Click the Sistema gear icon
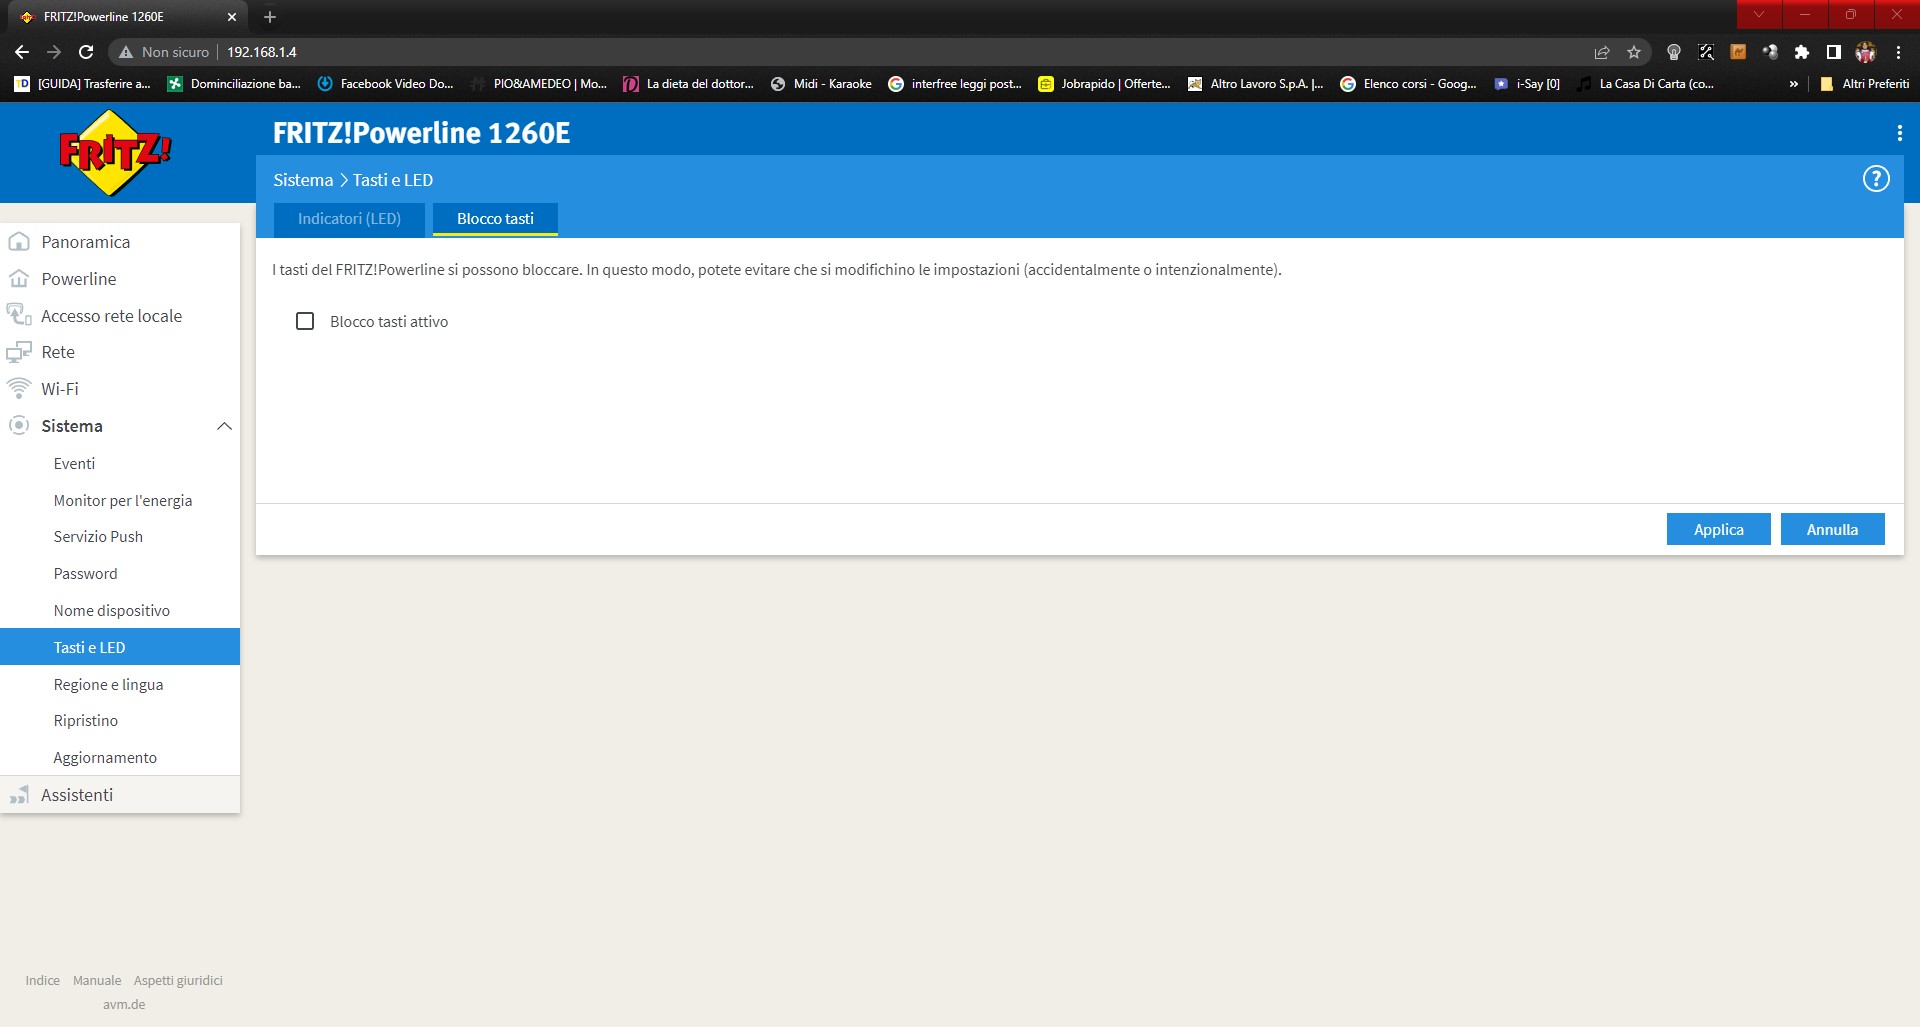The height and width of the screenshot is (1027, 1920). 19,426
